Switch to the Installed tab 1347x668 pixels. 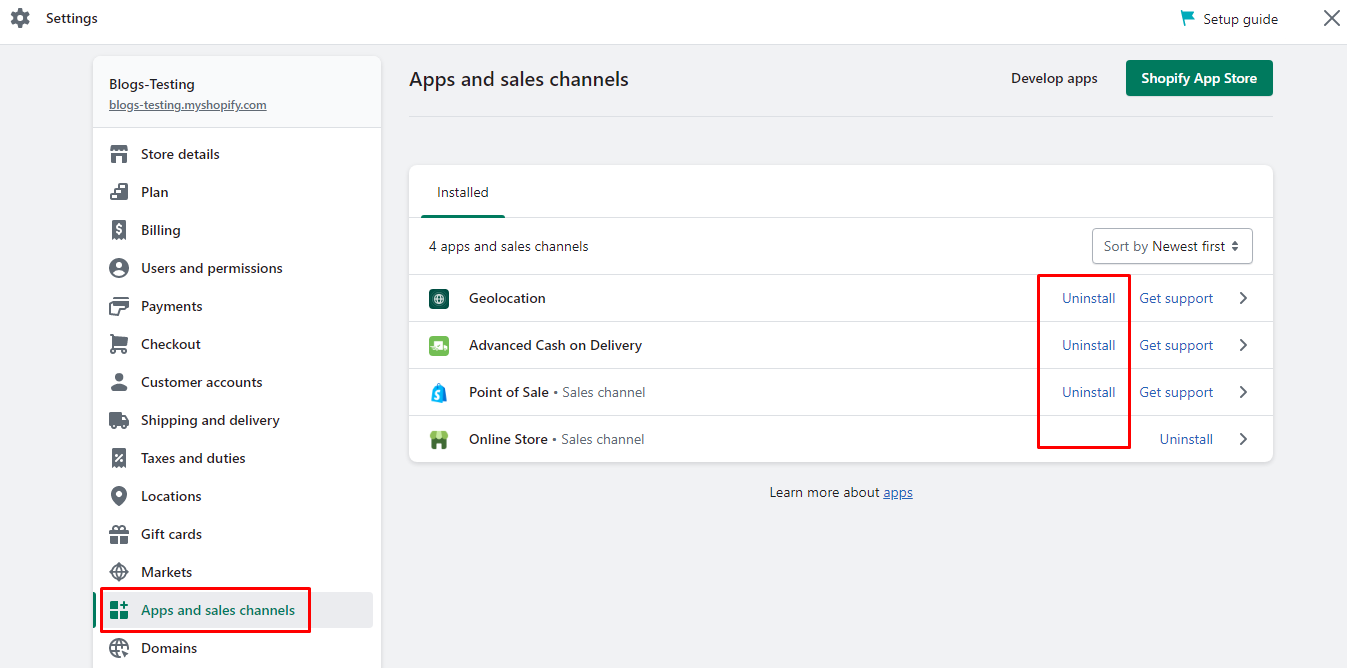click(x=462, y=192)
